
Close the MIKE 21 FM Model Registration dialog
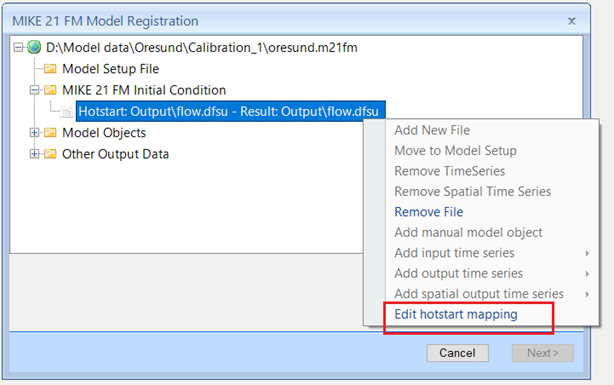[x=572, y=21]
